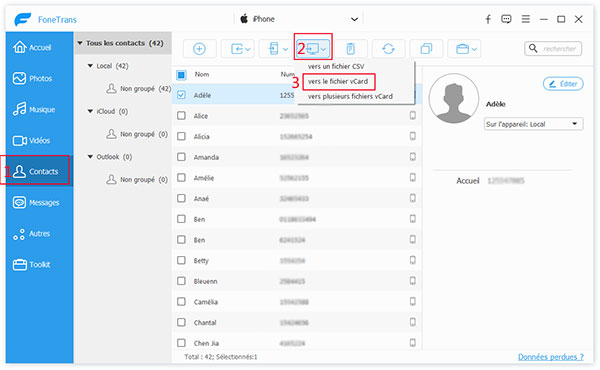Open the import contacts toolbar button
Image resolution: width=600 pixels, height=370 pixels.
238,49
